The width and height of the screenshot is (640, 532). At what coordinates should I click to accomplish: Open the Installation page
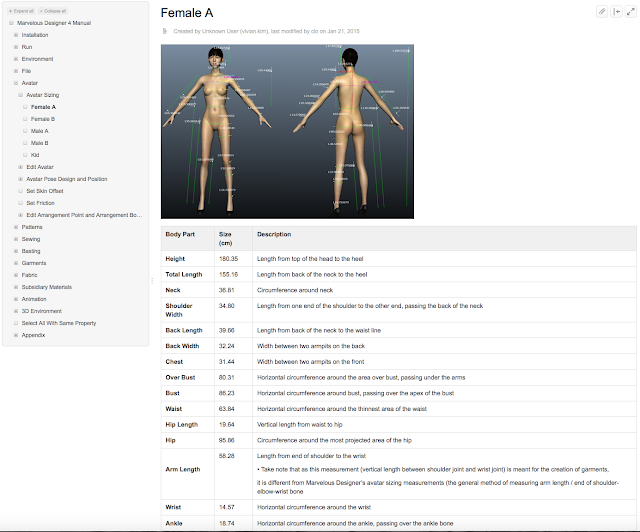35,35
